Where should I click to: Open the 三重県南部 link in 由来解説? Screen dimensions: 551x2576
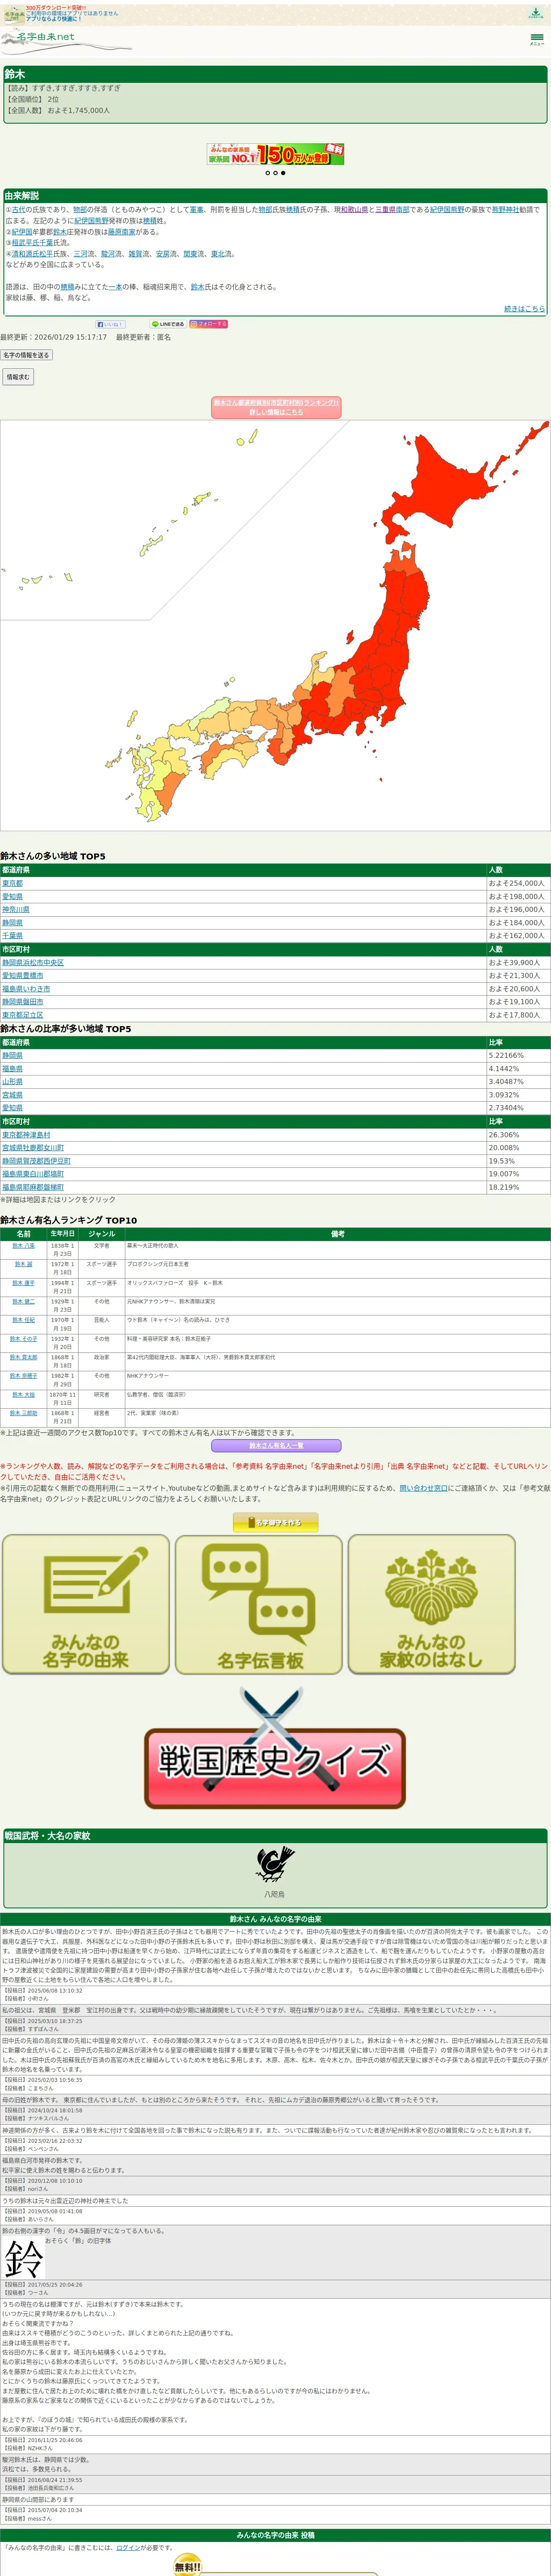click(392, 210)
